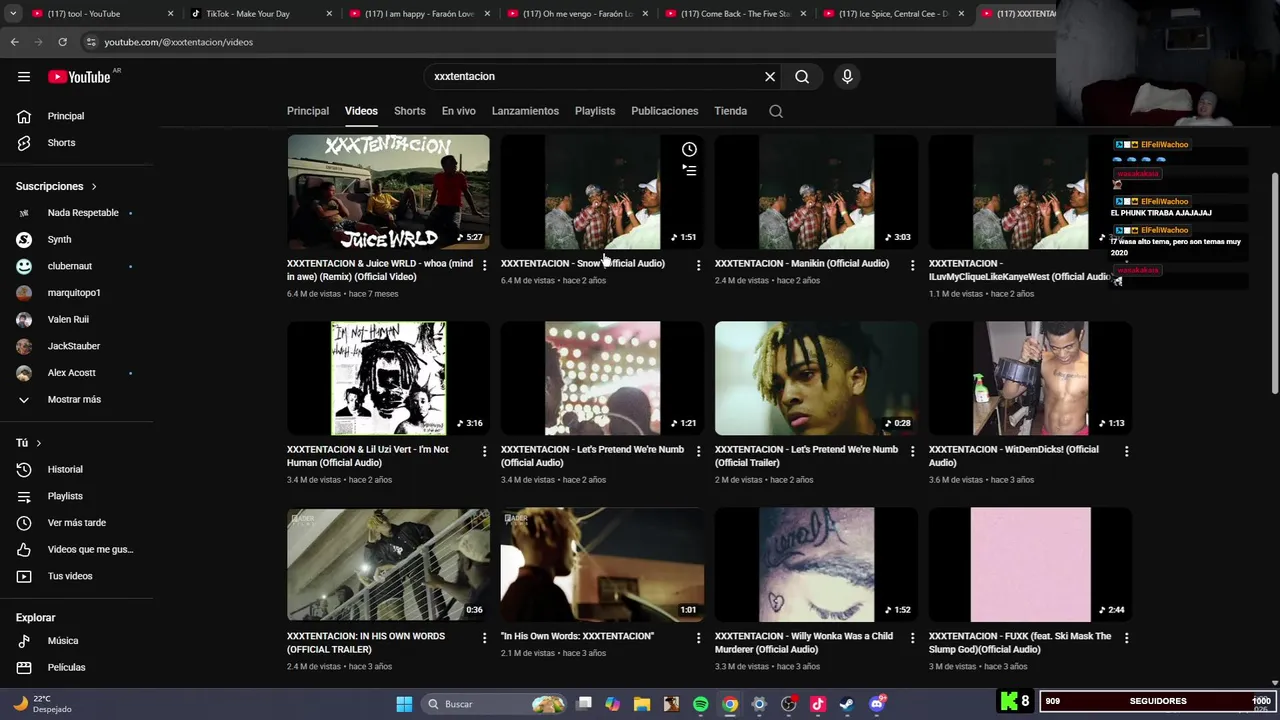Open Ver más tarde list

tap(77, 523)
